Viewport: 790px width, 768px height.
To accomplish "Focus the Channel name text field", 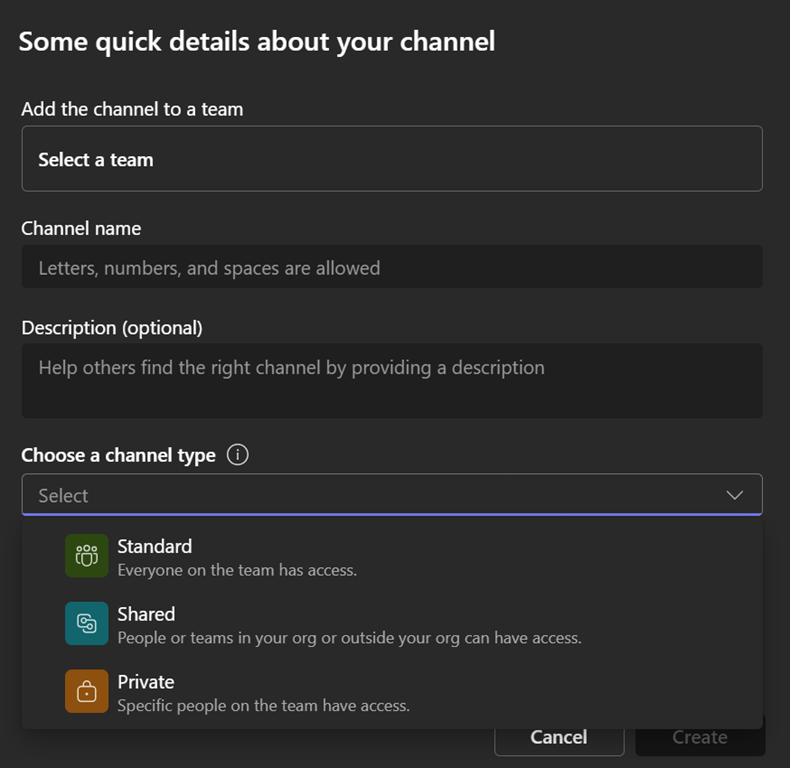I will (x=391, y=268).
